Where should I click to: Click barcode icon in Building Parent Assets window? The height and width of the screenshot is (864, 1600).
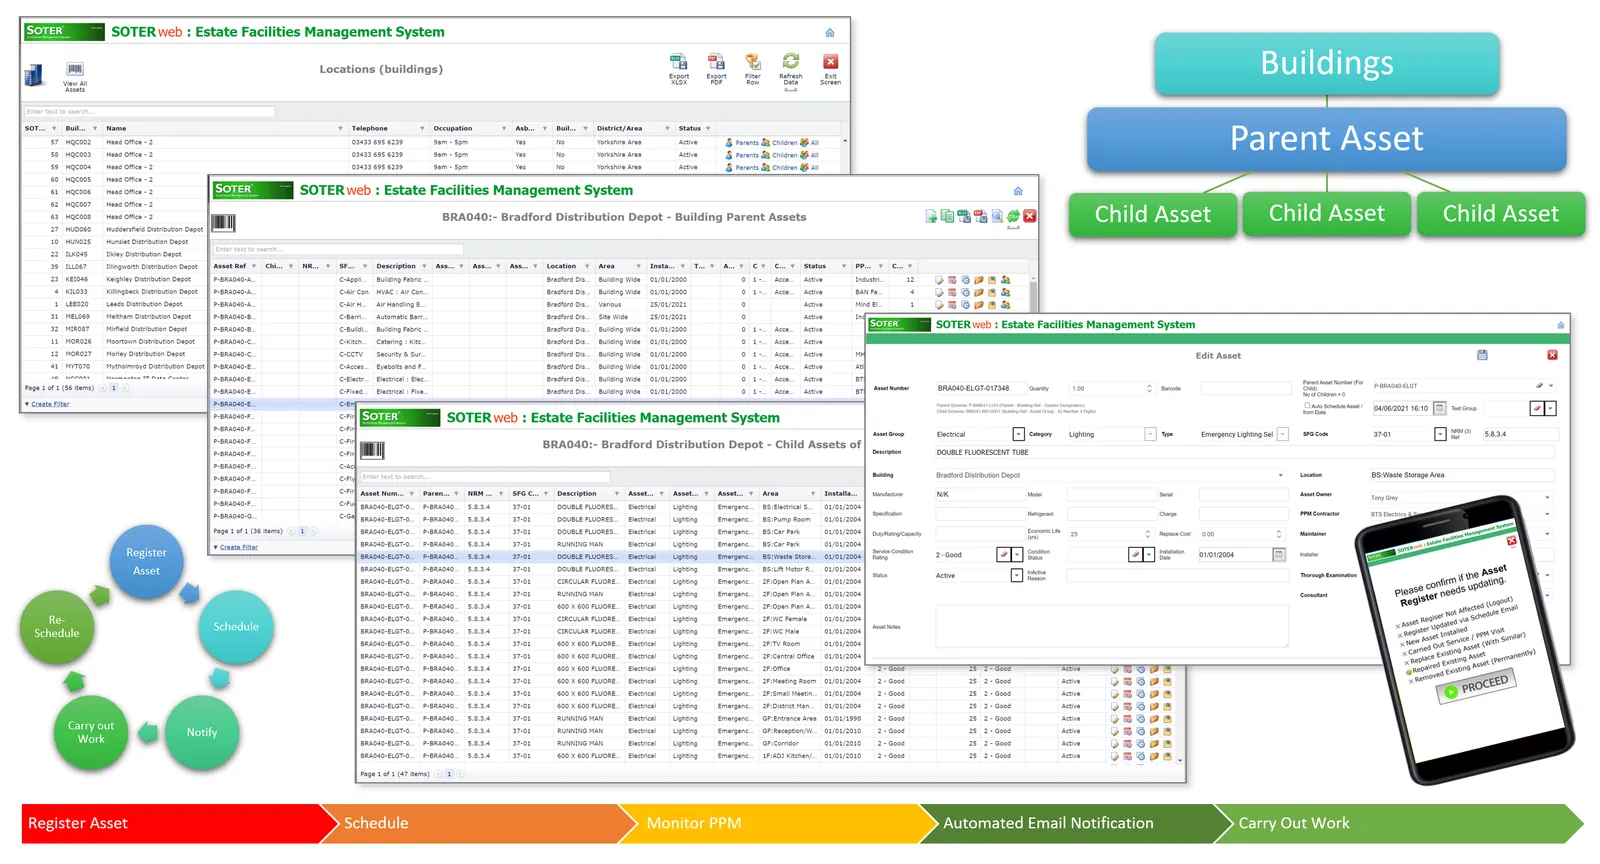pos(223,222)
